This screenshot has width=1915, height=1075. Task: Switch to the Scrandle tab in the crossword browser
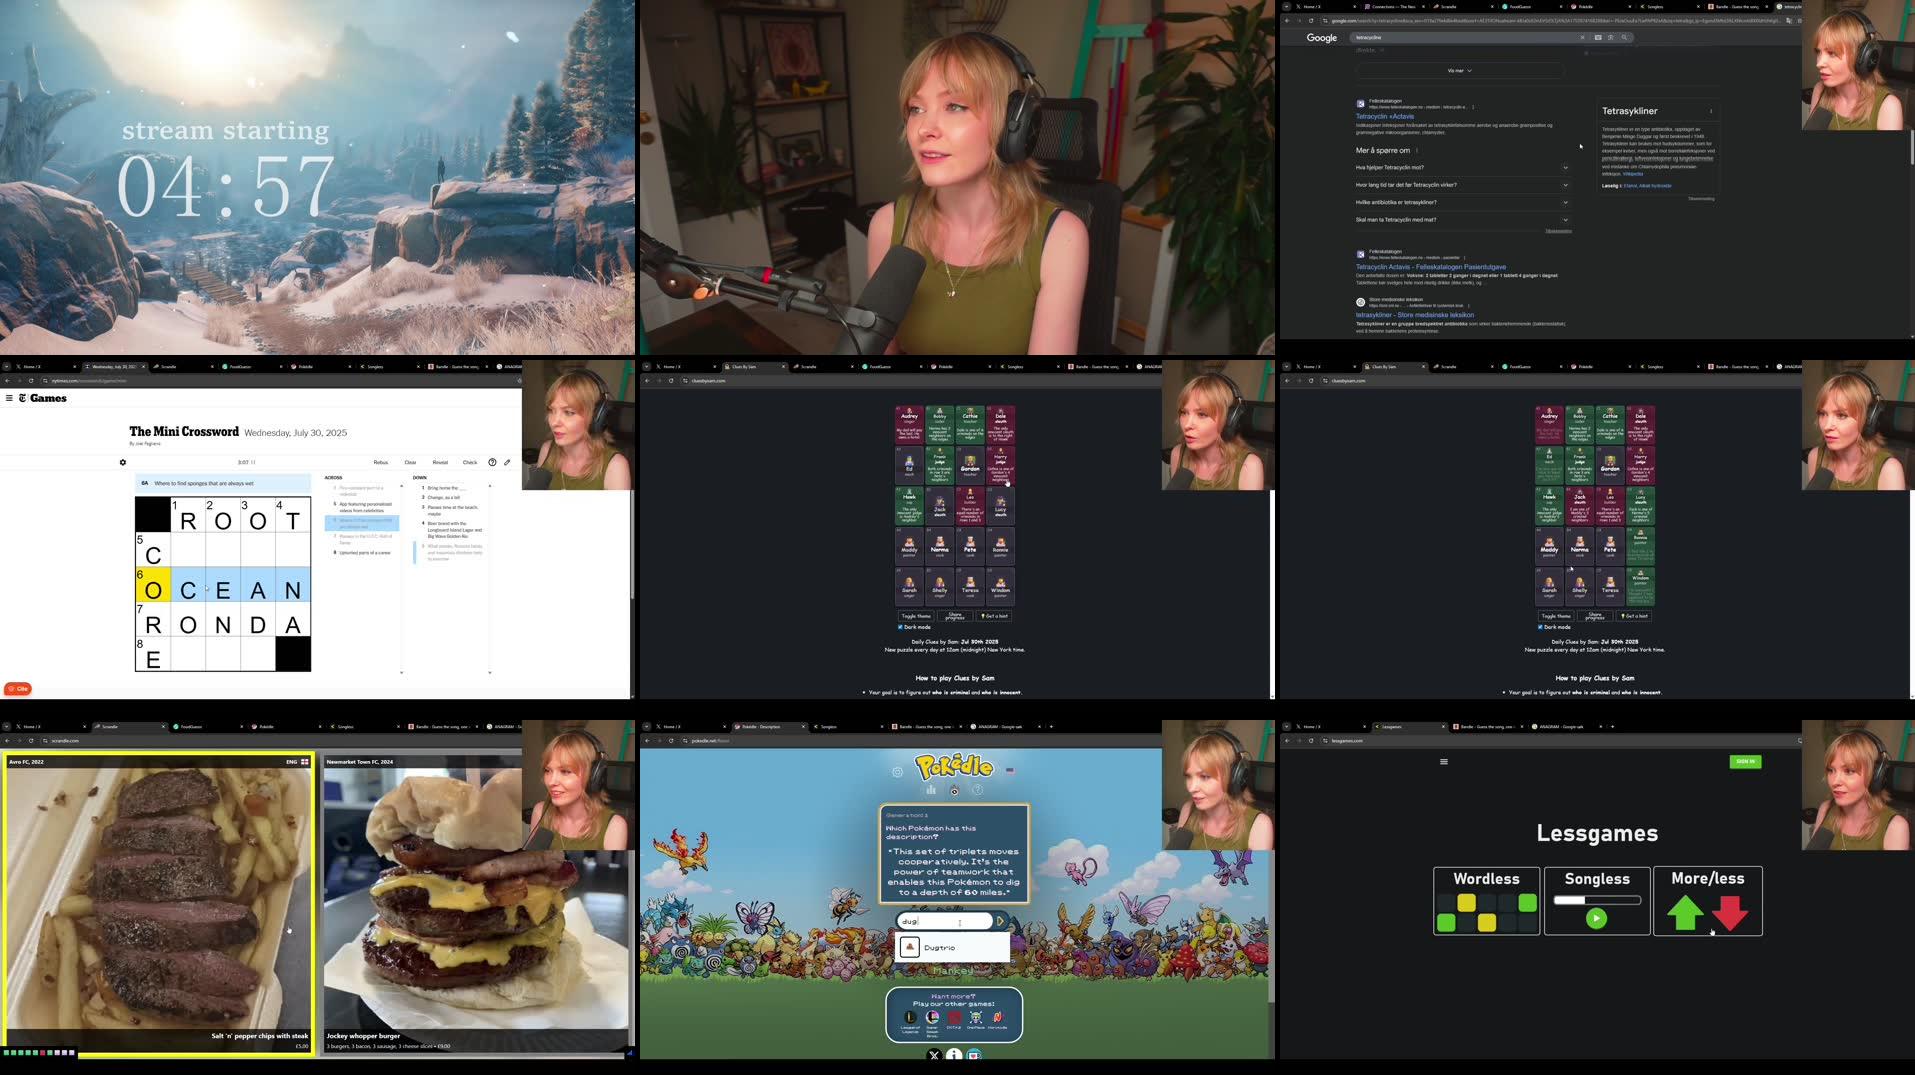coord(182,367)
